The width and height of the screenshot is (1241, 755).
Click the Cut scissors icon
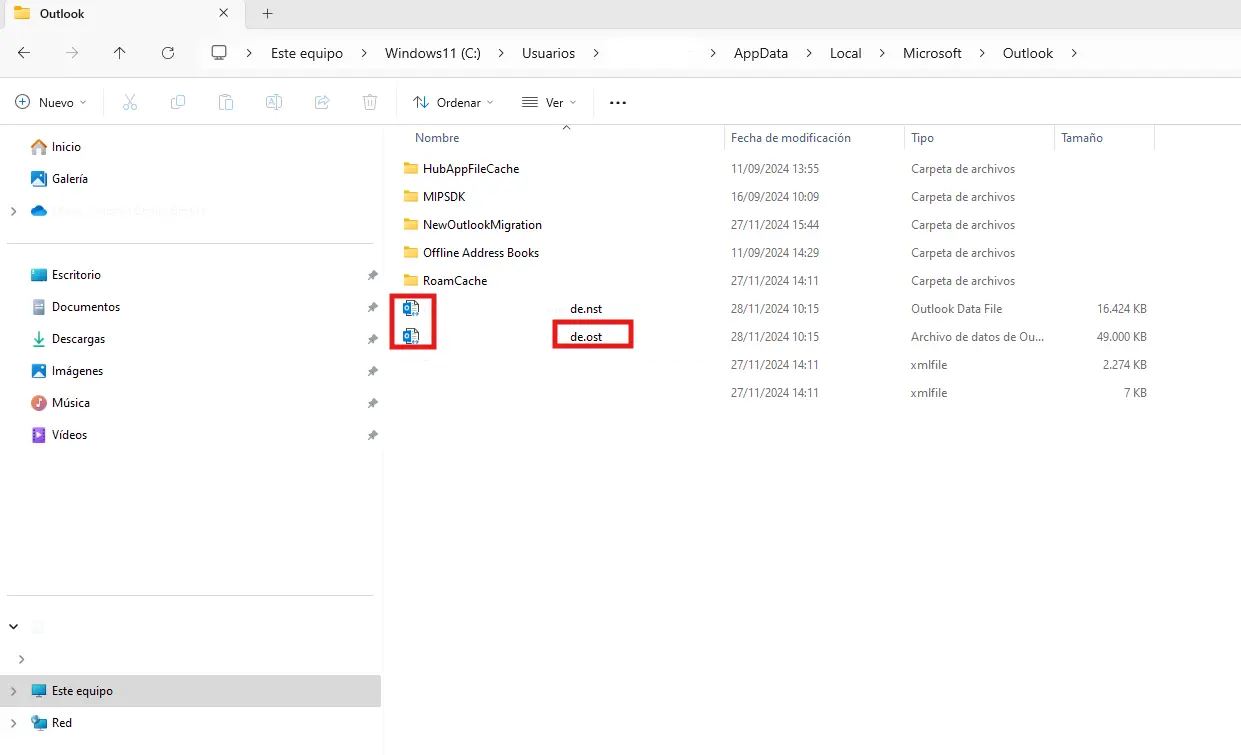click(x=130, y=102)
